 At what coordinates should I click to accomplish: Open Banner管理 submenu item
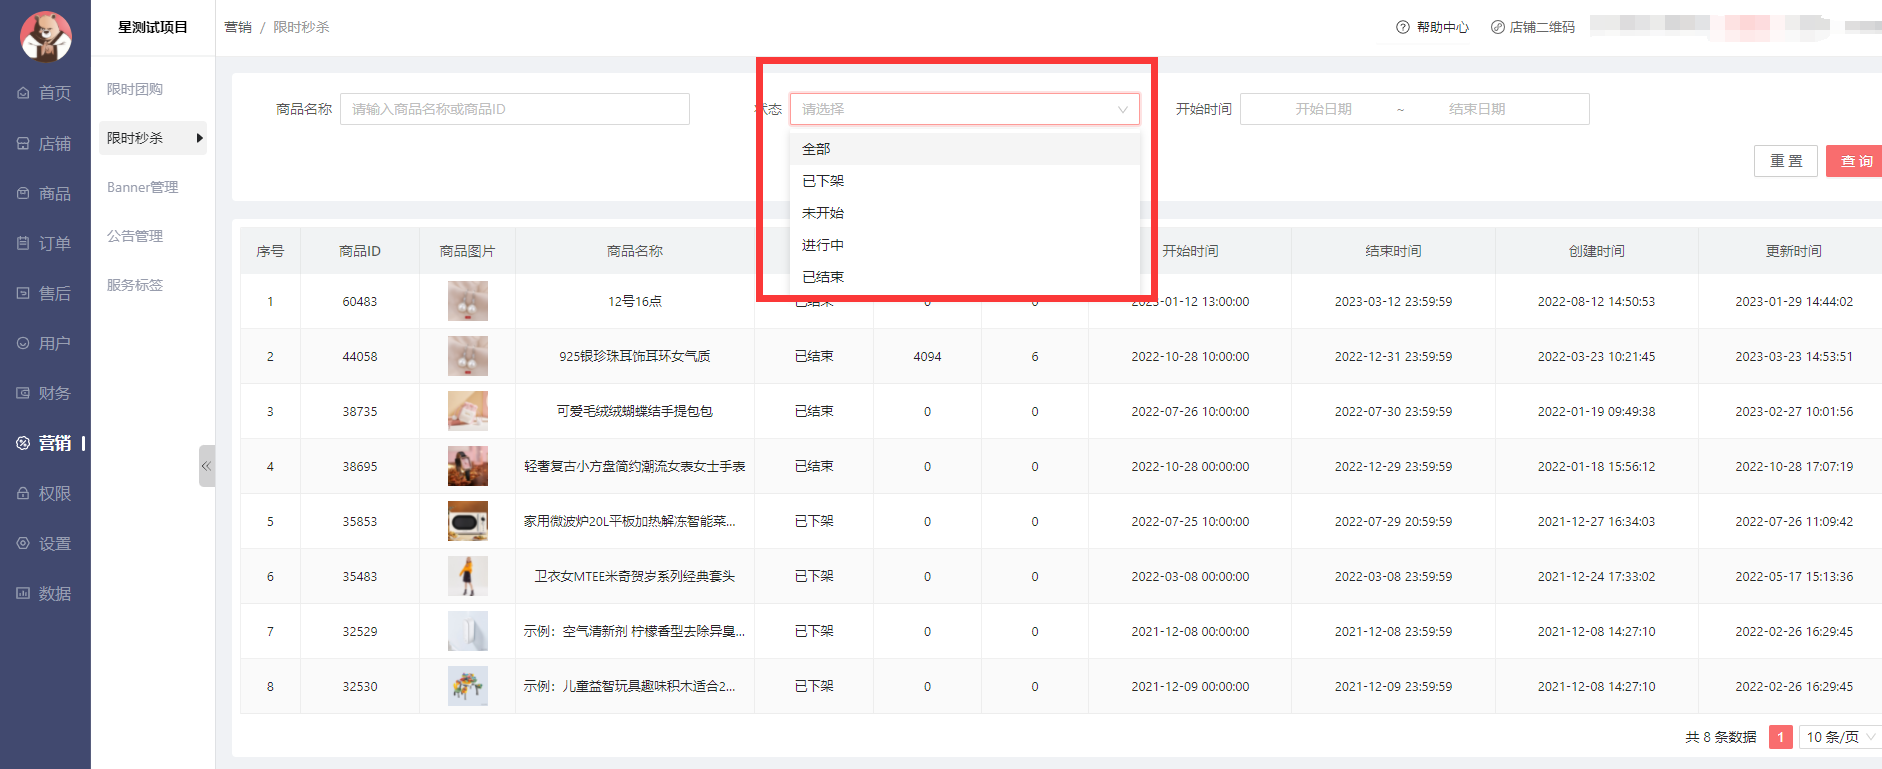point(143,187)
